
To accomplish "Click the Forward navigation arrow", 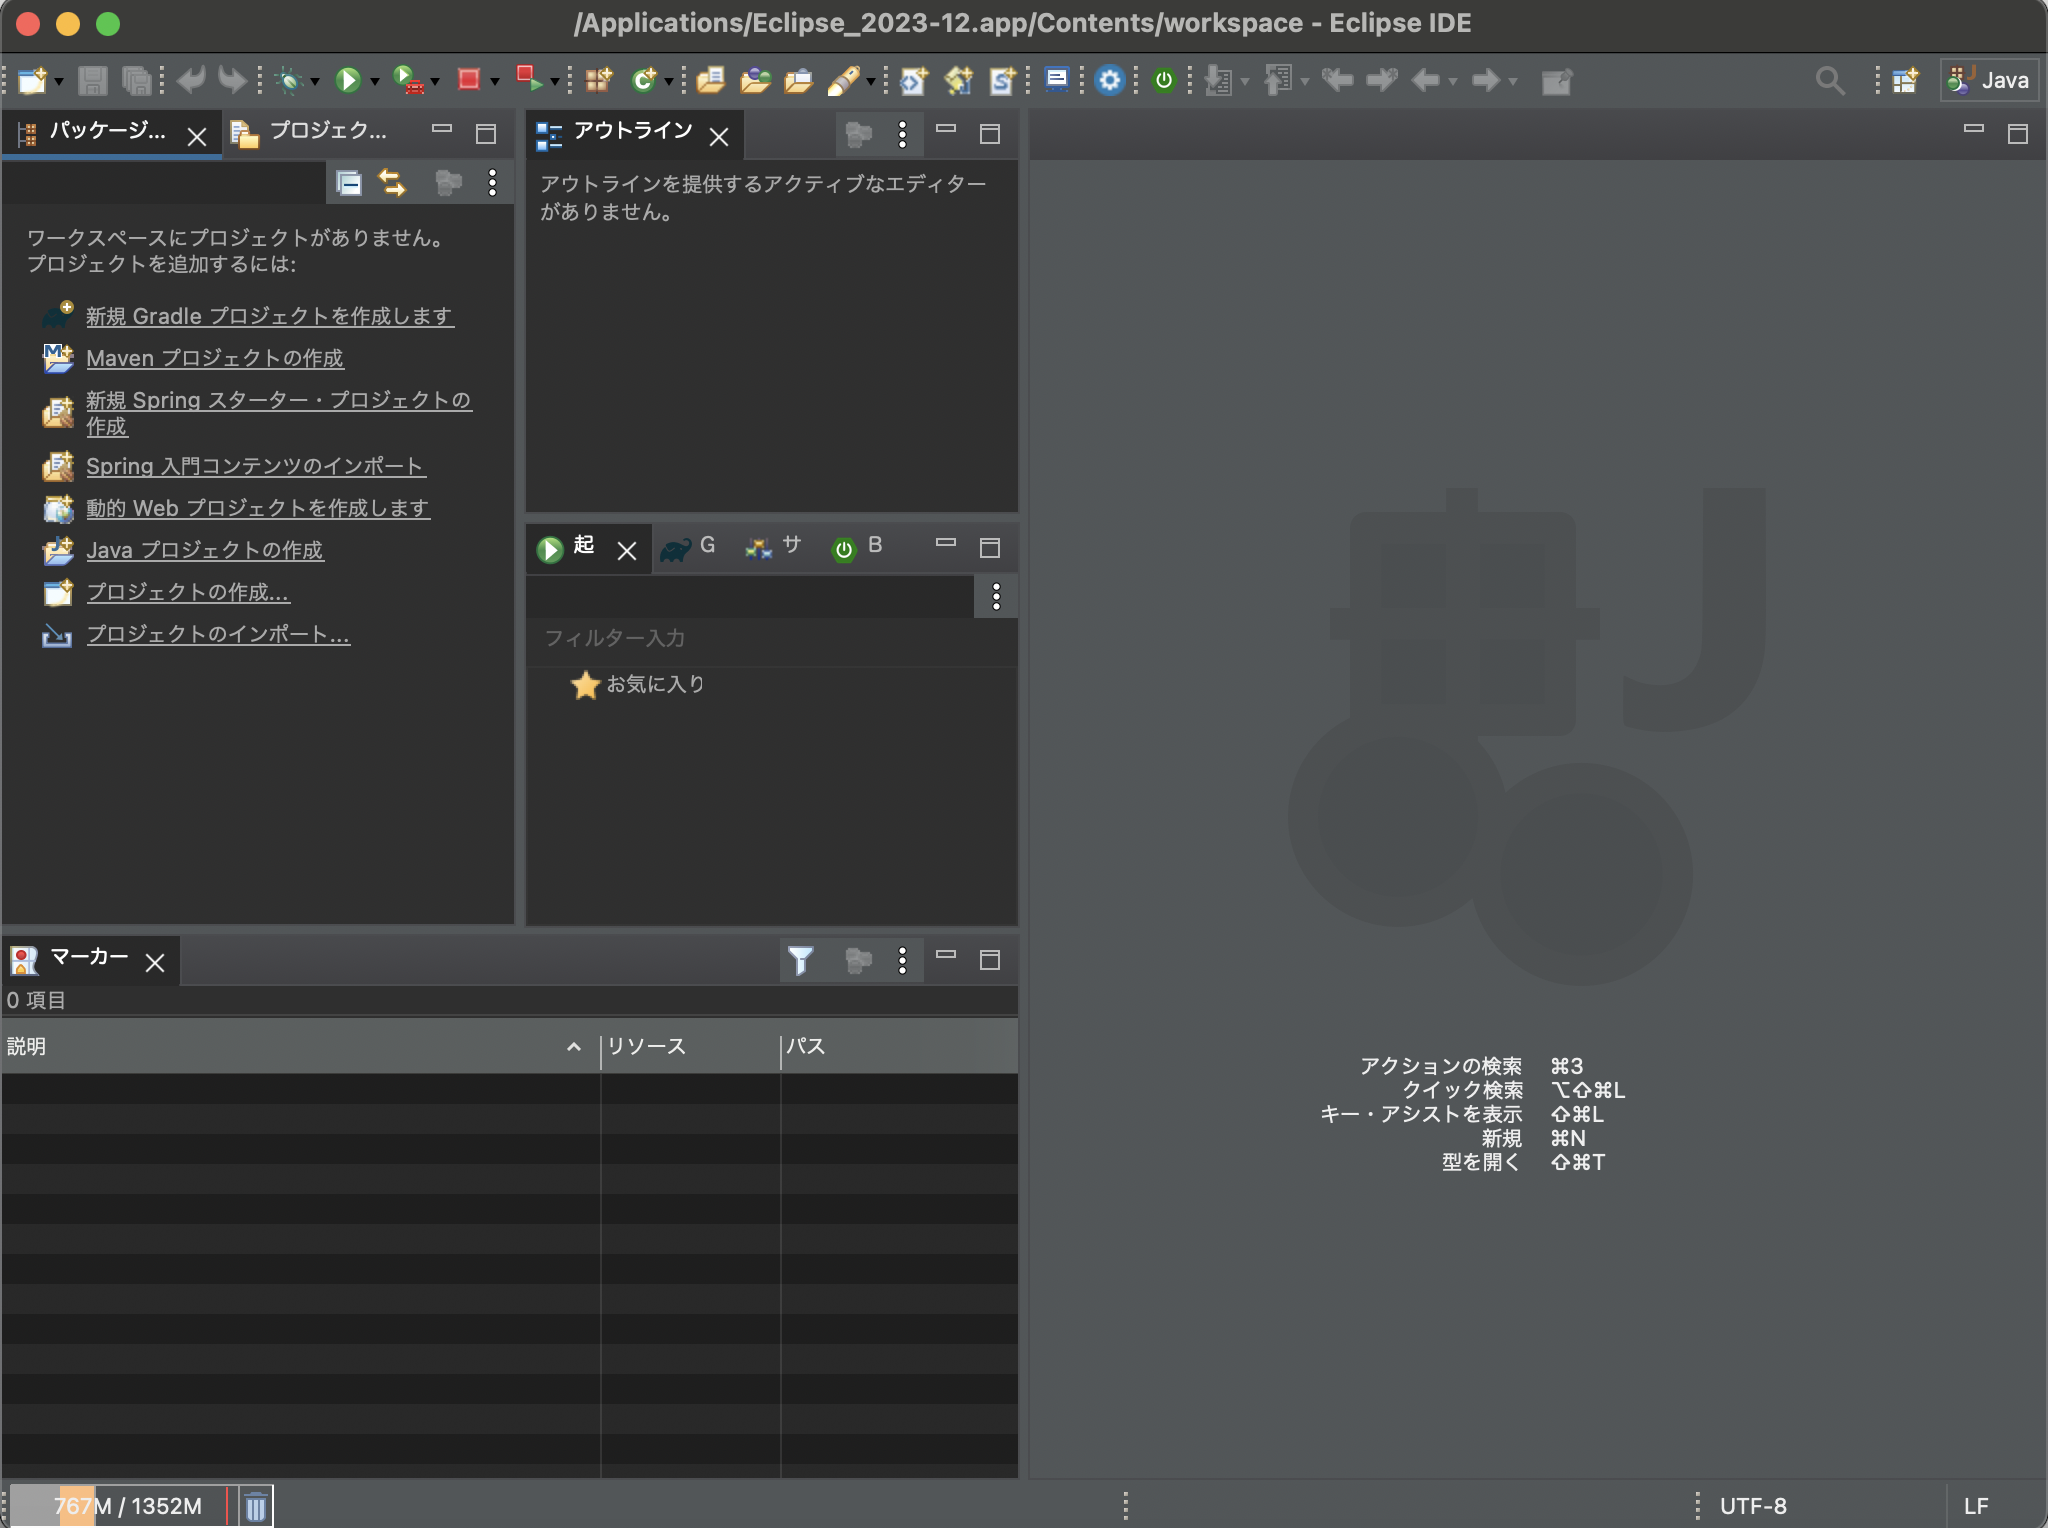I will point(1485,80).
